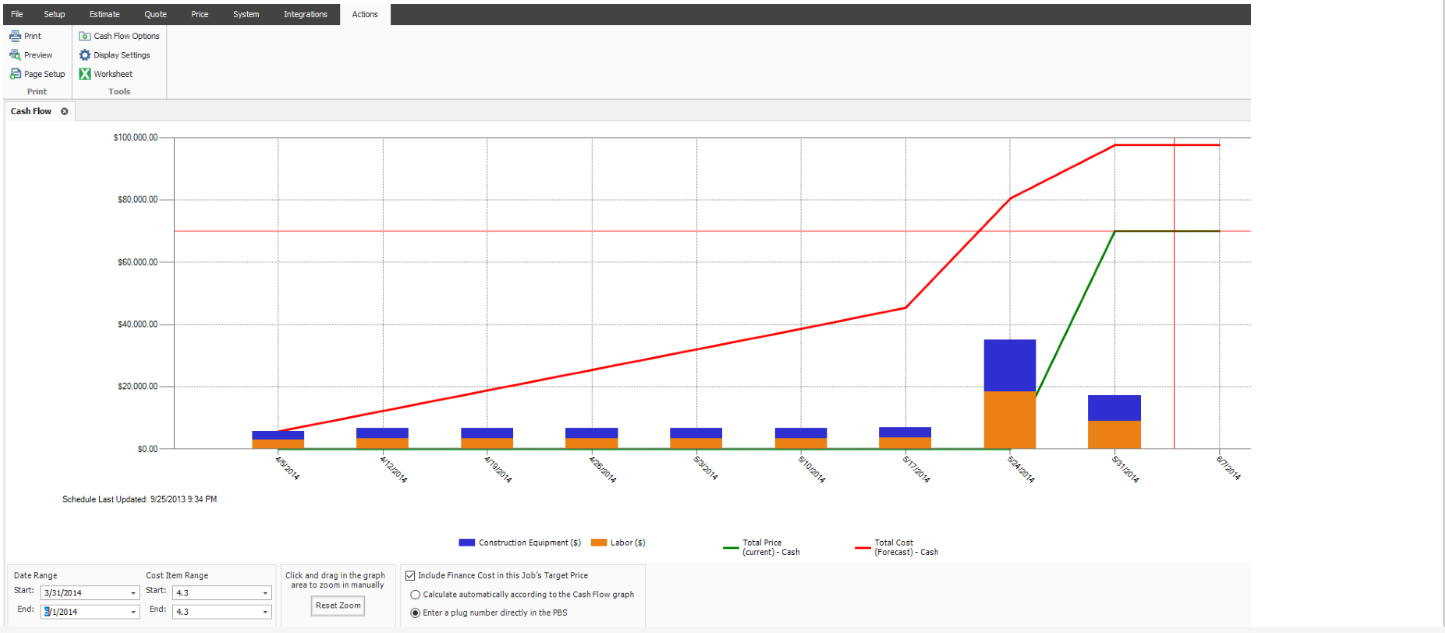Open Cash Flow Options tool
The image size is (1445, 633).
click(85, 36)
